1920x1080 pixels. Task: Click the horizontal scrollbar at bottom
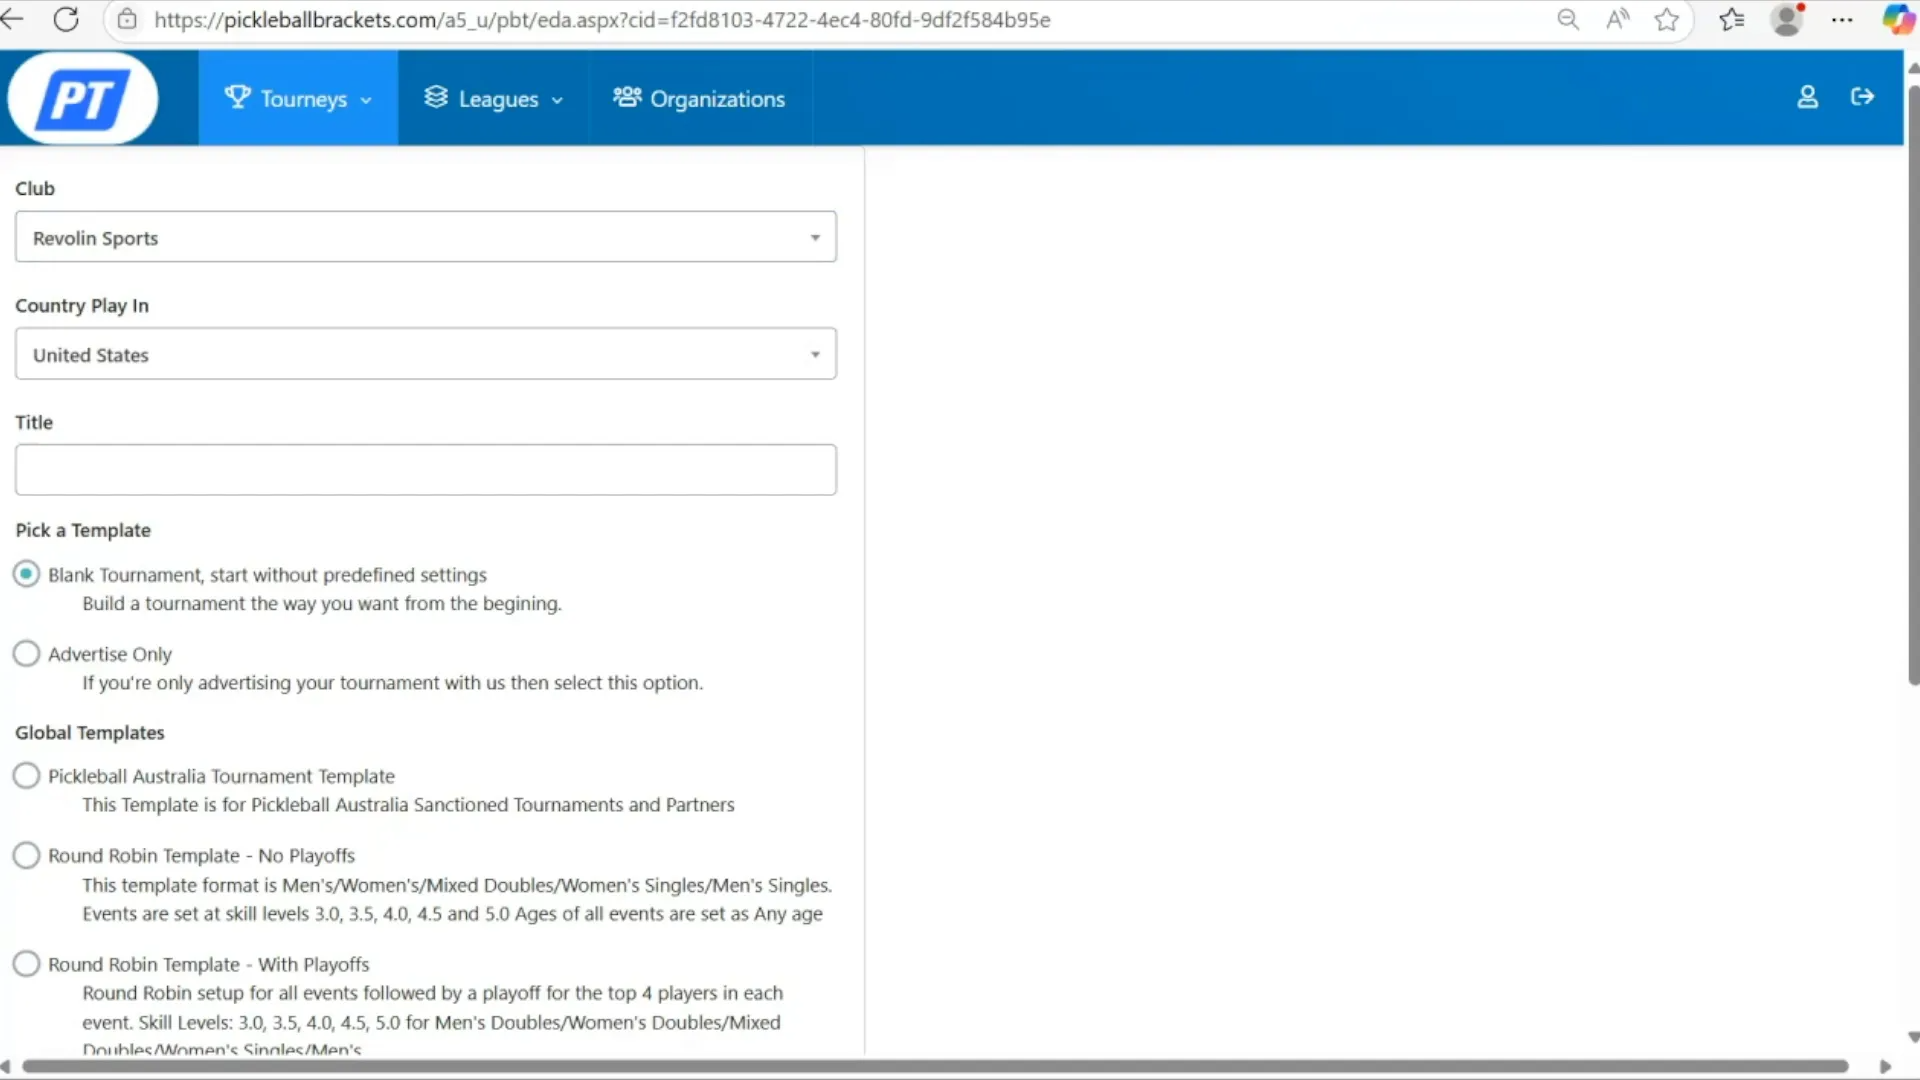[x=934, y=1066]
